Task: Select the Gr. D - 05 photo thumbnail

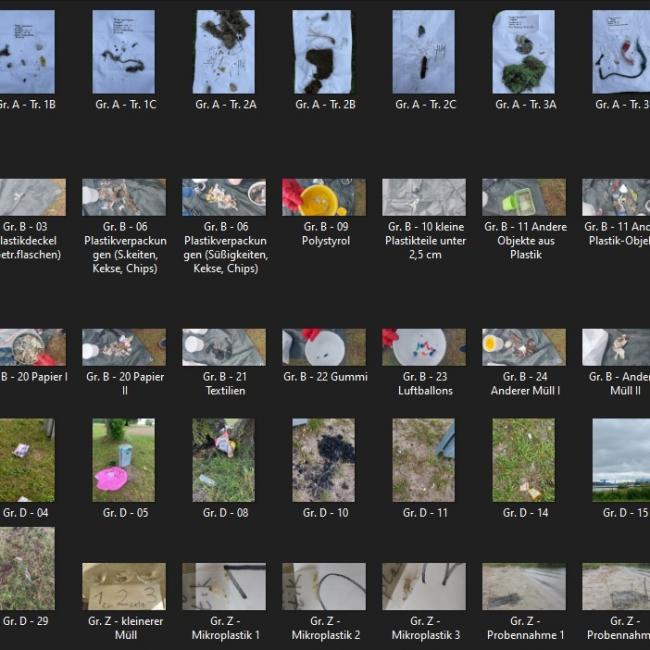Action: point(124,460)
